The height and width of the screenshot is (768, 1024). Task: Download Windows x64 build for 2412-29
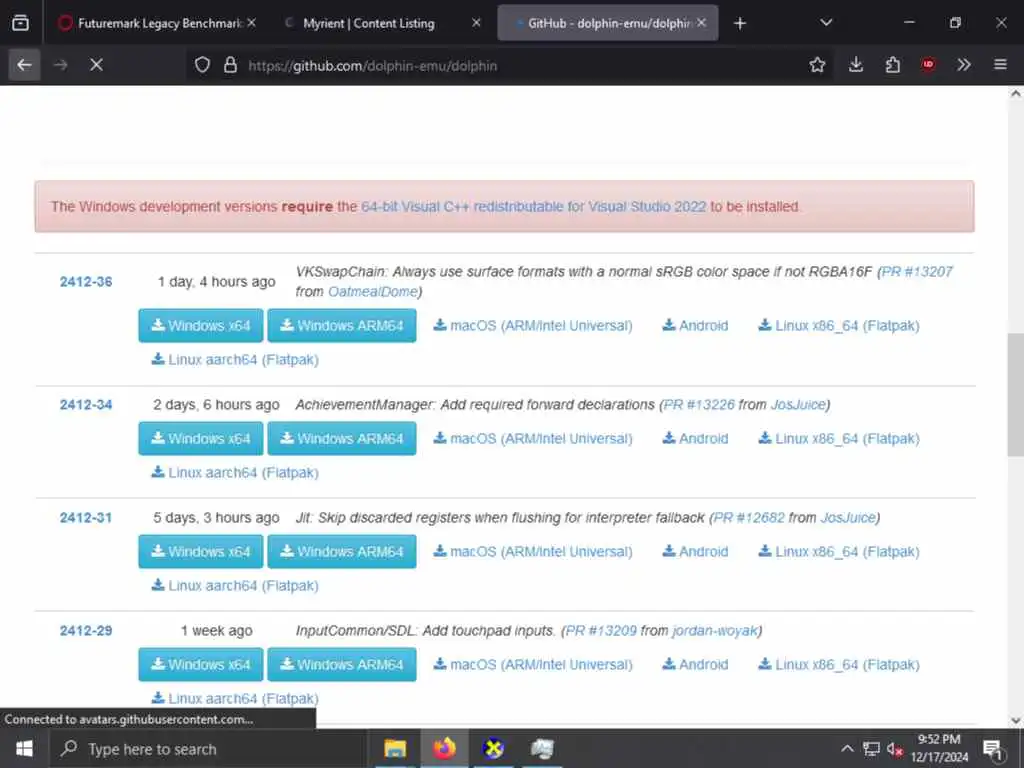tap(200, 664)
